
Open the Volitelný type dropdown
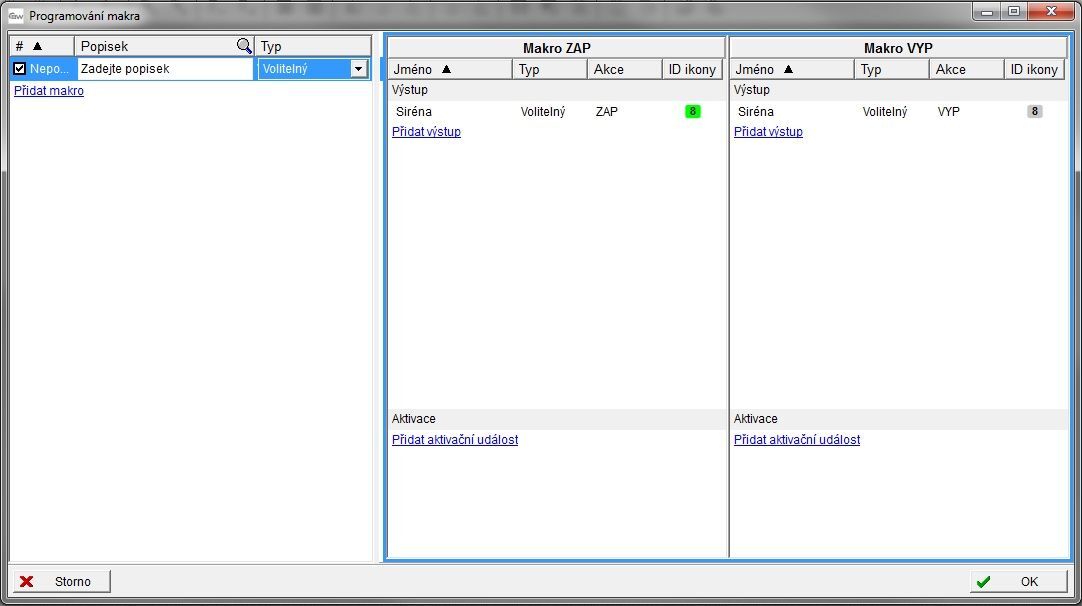(x=358, y=69)
